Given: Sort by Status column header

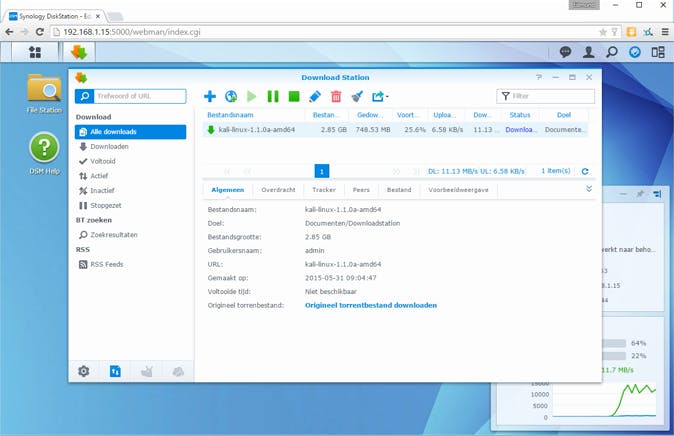Looking at the screenshot, I should pyautogui.click(x=520, y=115).
